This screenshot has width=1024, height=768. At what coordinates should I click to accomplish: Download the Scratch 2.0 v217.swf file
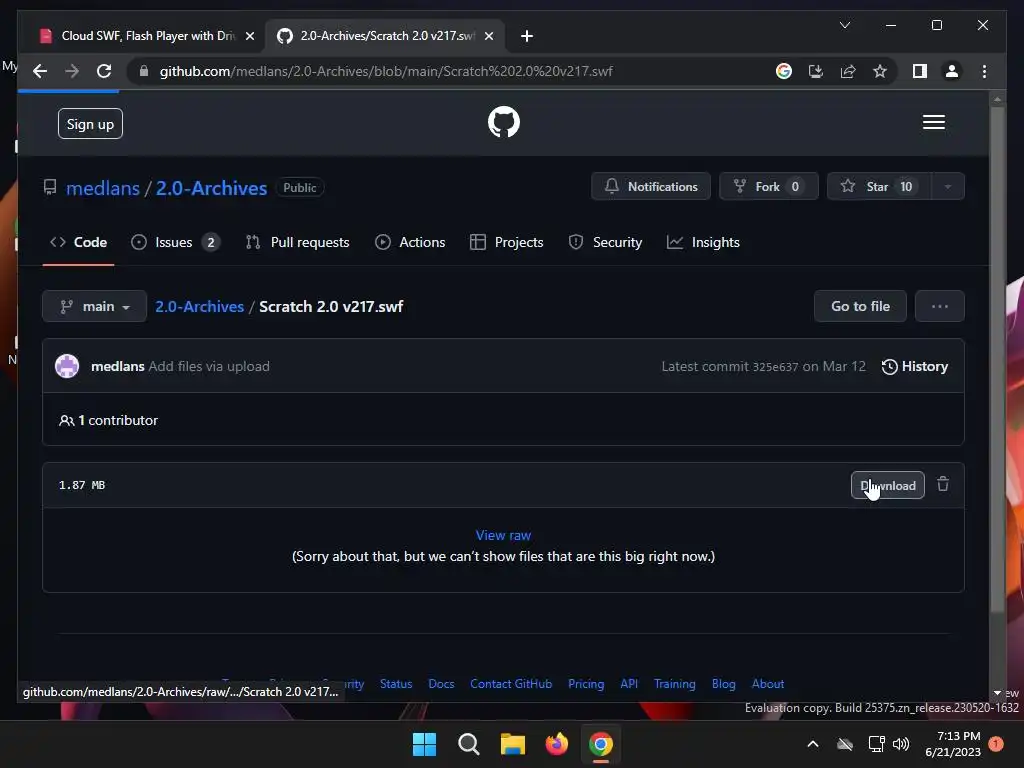[888, 485]
